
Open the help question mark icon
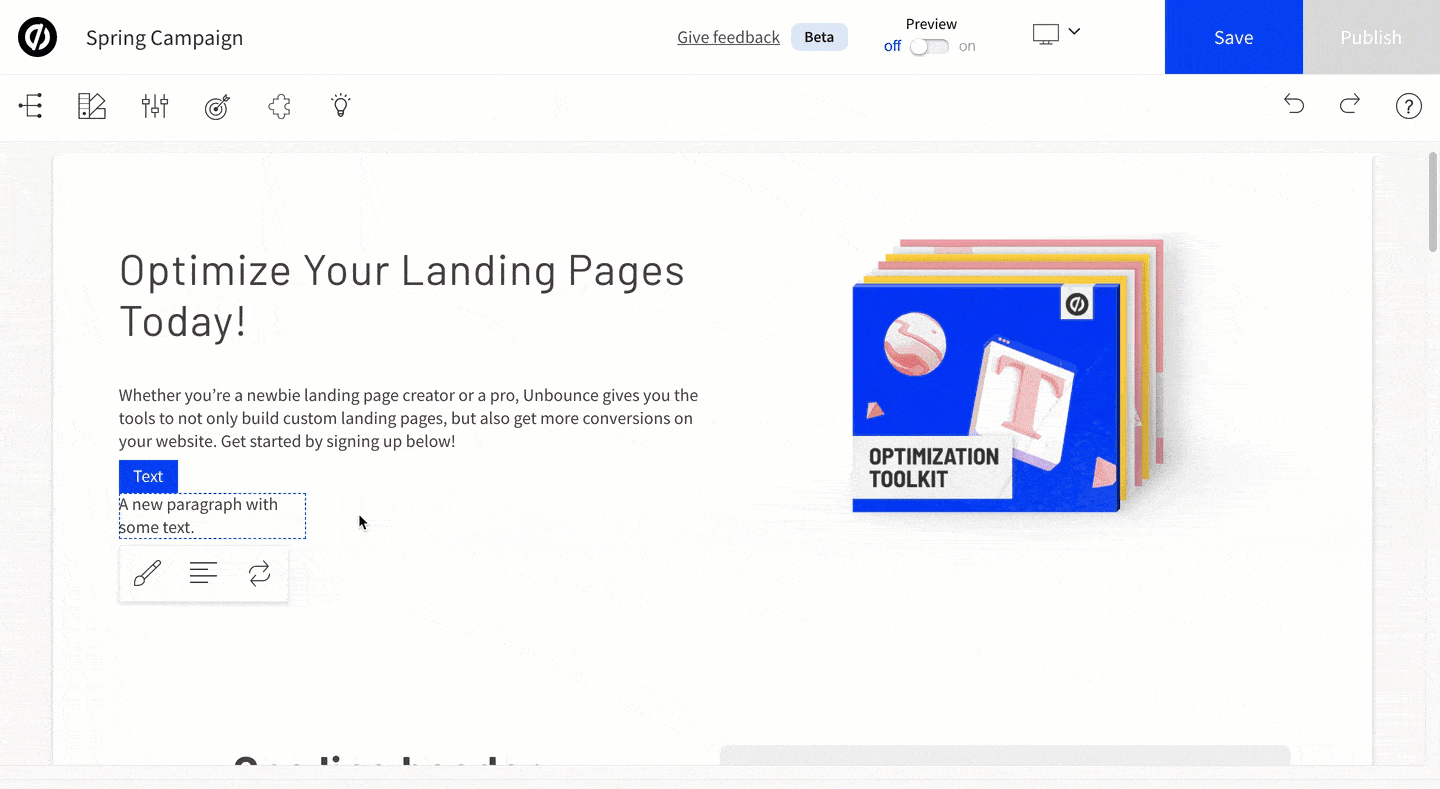click(x=1409, y=106)
